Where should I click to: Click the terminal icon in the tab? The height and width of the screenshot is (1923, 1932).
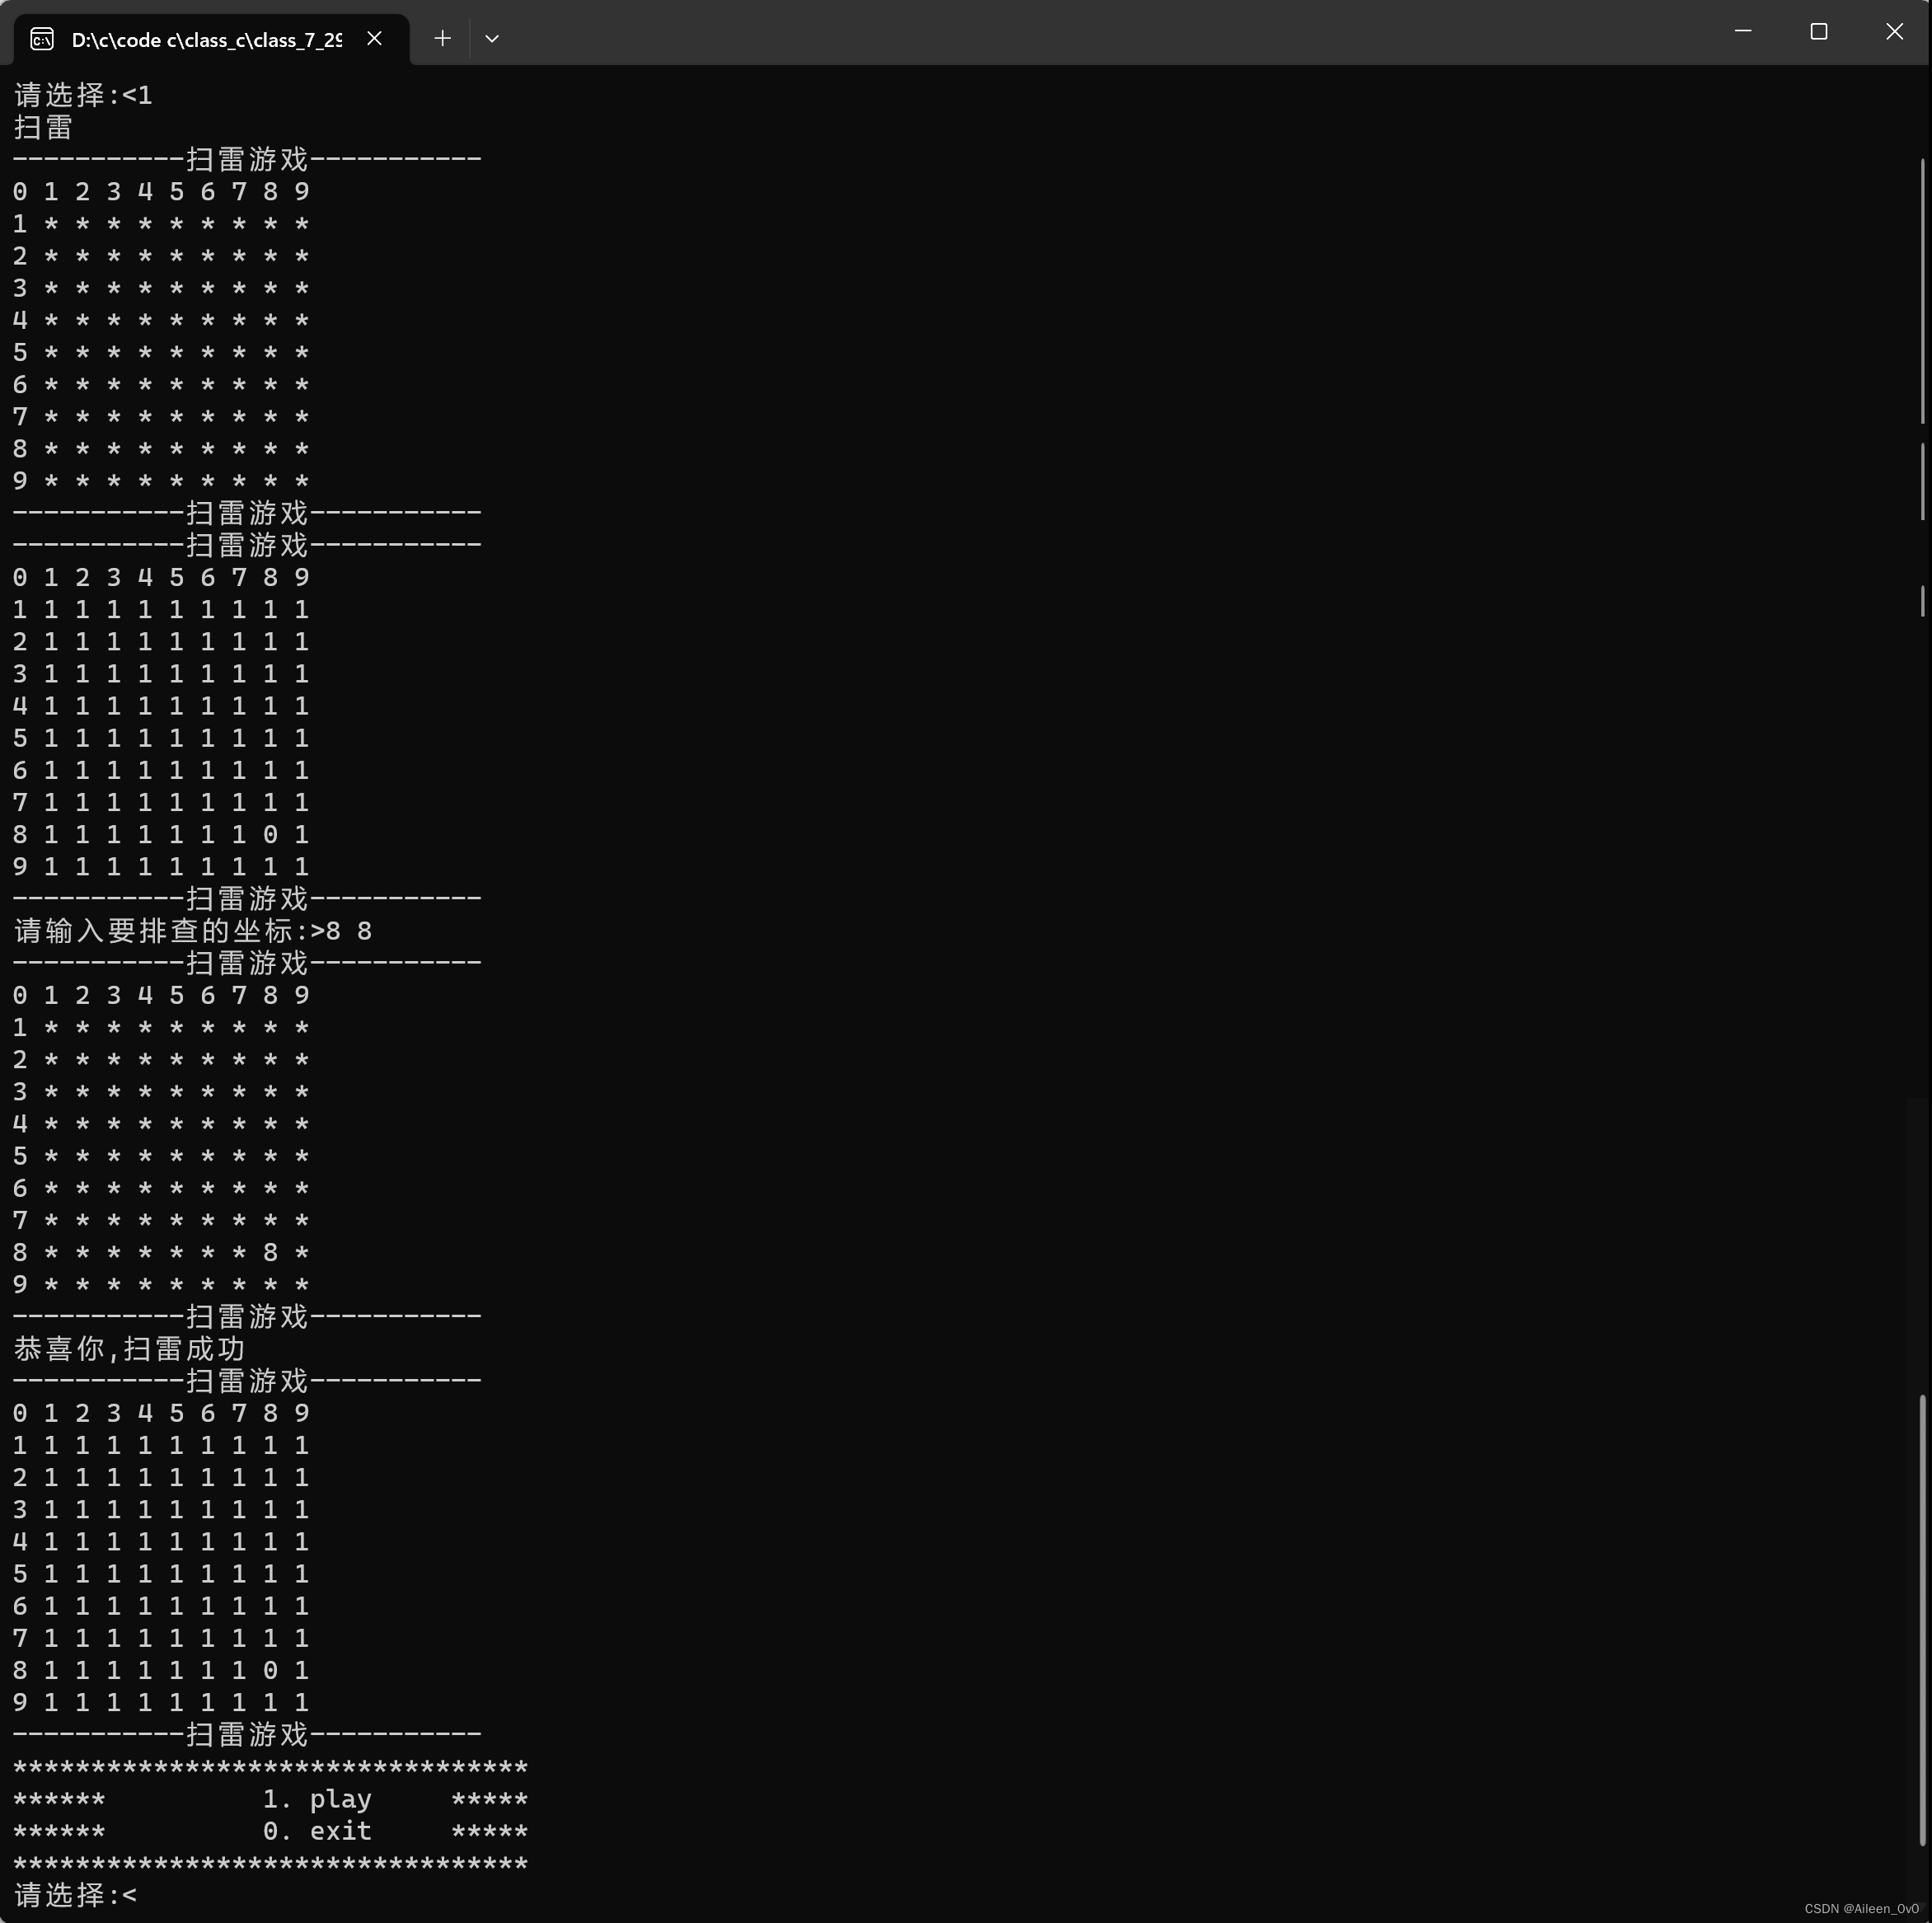click(x=42, y=39)
